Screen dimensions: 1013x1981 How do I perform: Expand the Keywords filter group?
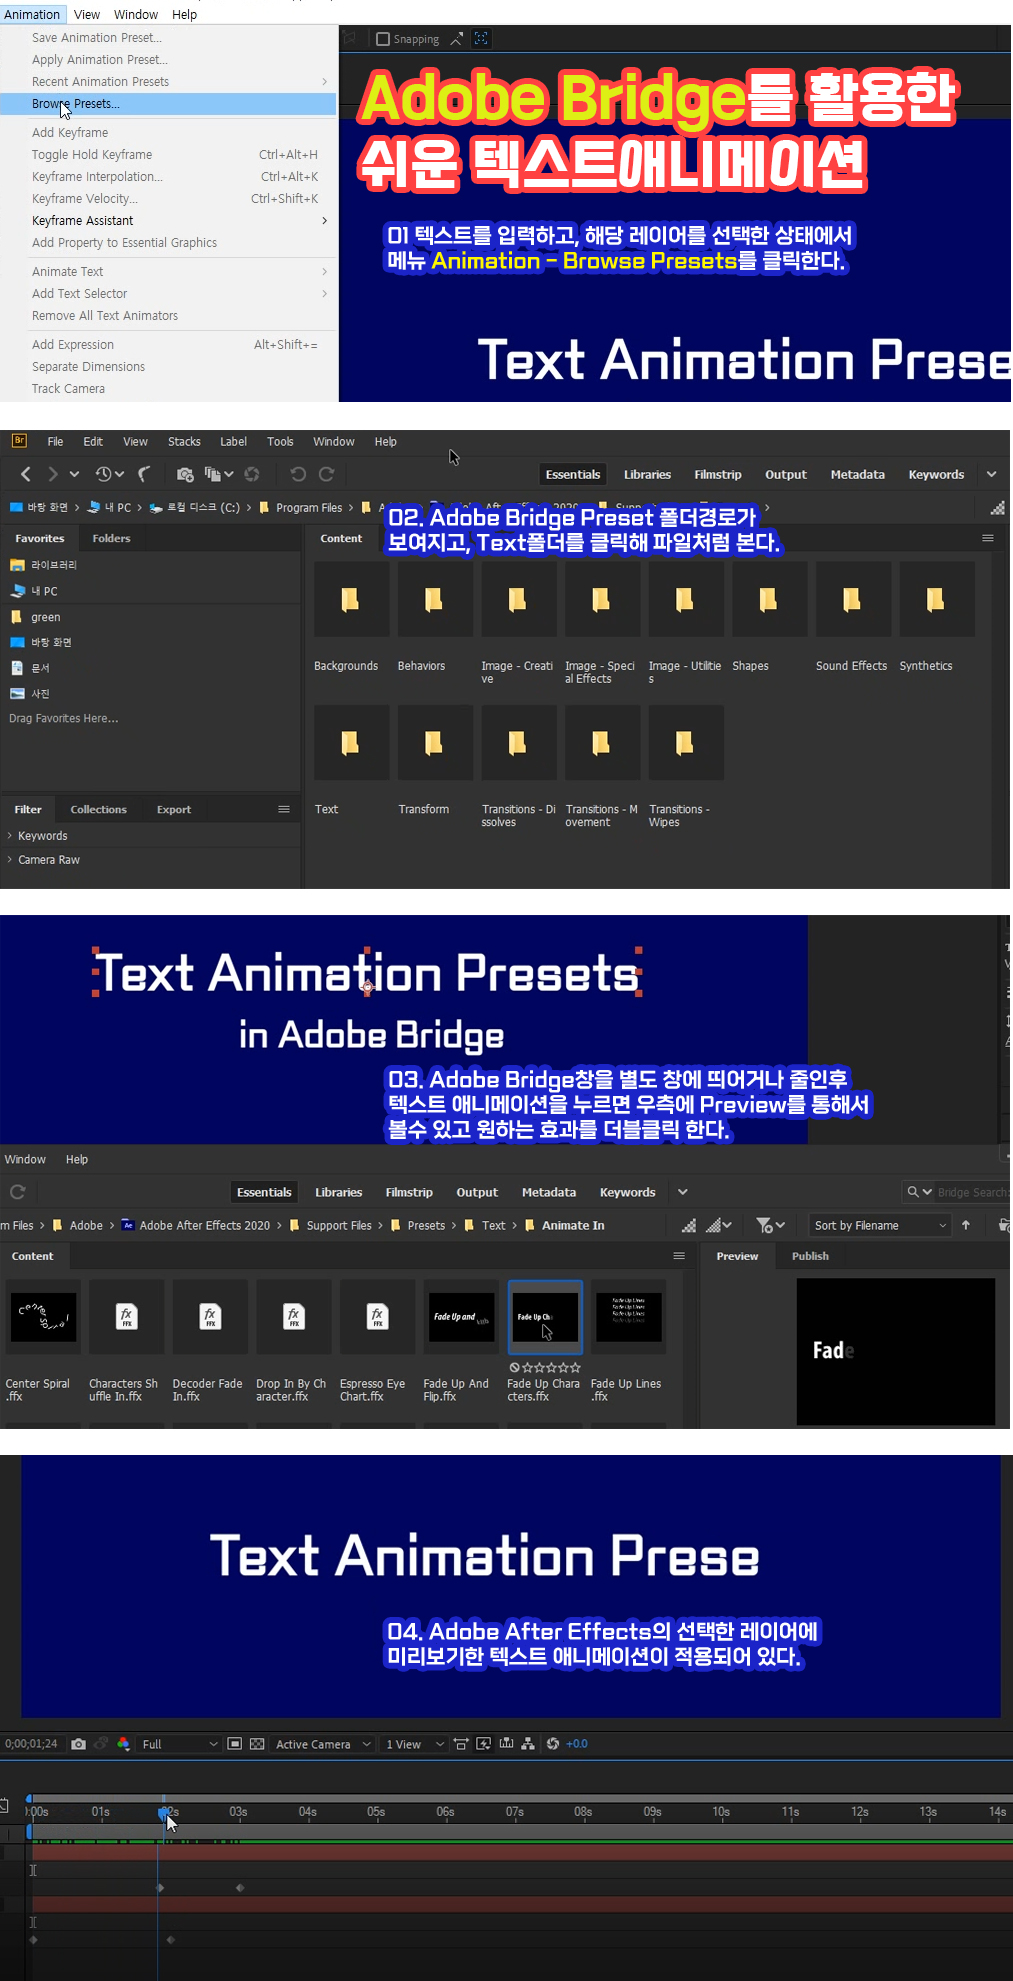[10, 835]
